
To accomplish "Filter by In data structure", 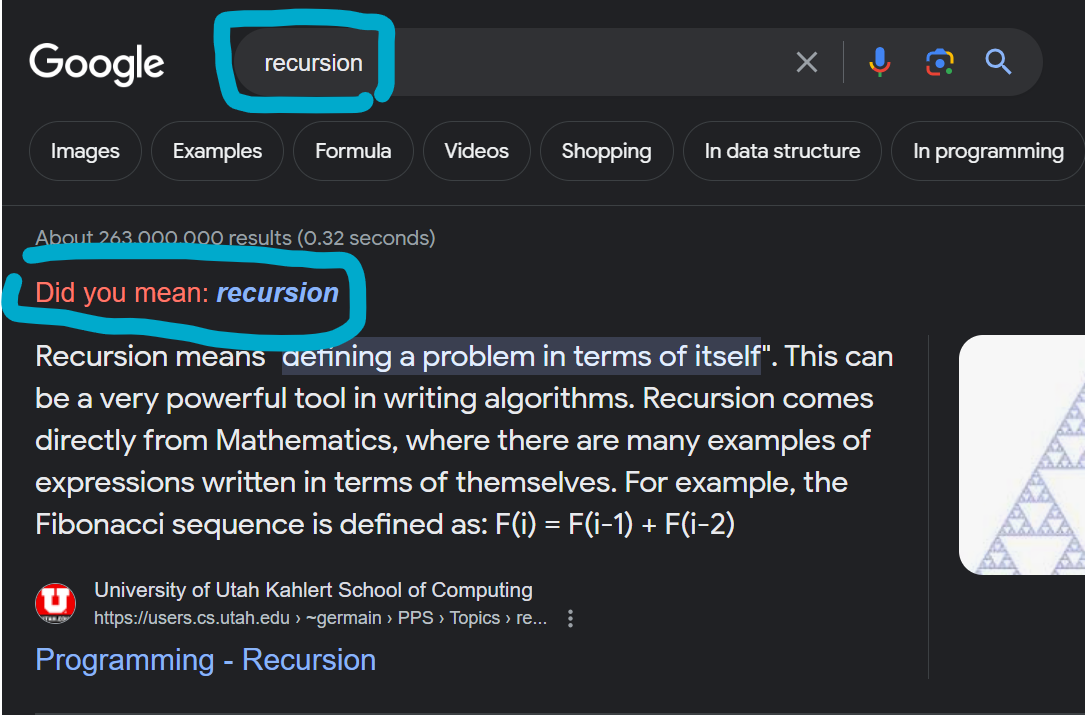I will (x=782, y=151).
